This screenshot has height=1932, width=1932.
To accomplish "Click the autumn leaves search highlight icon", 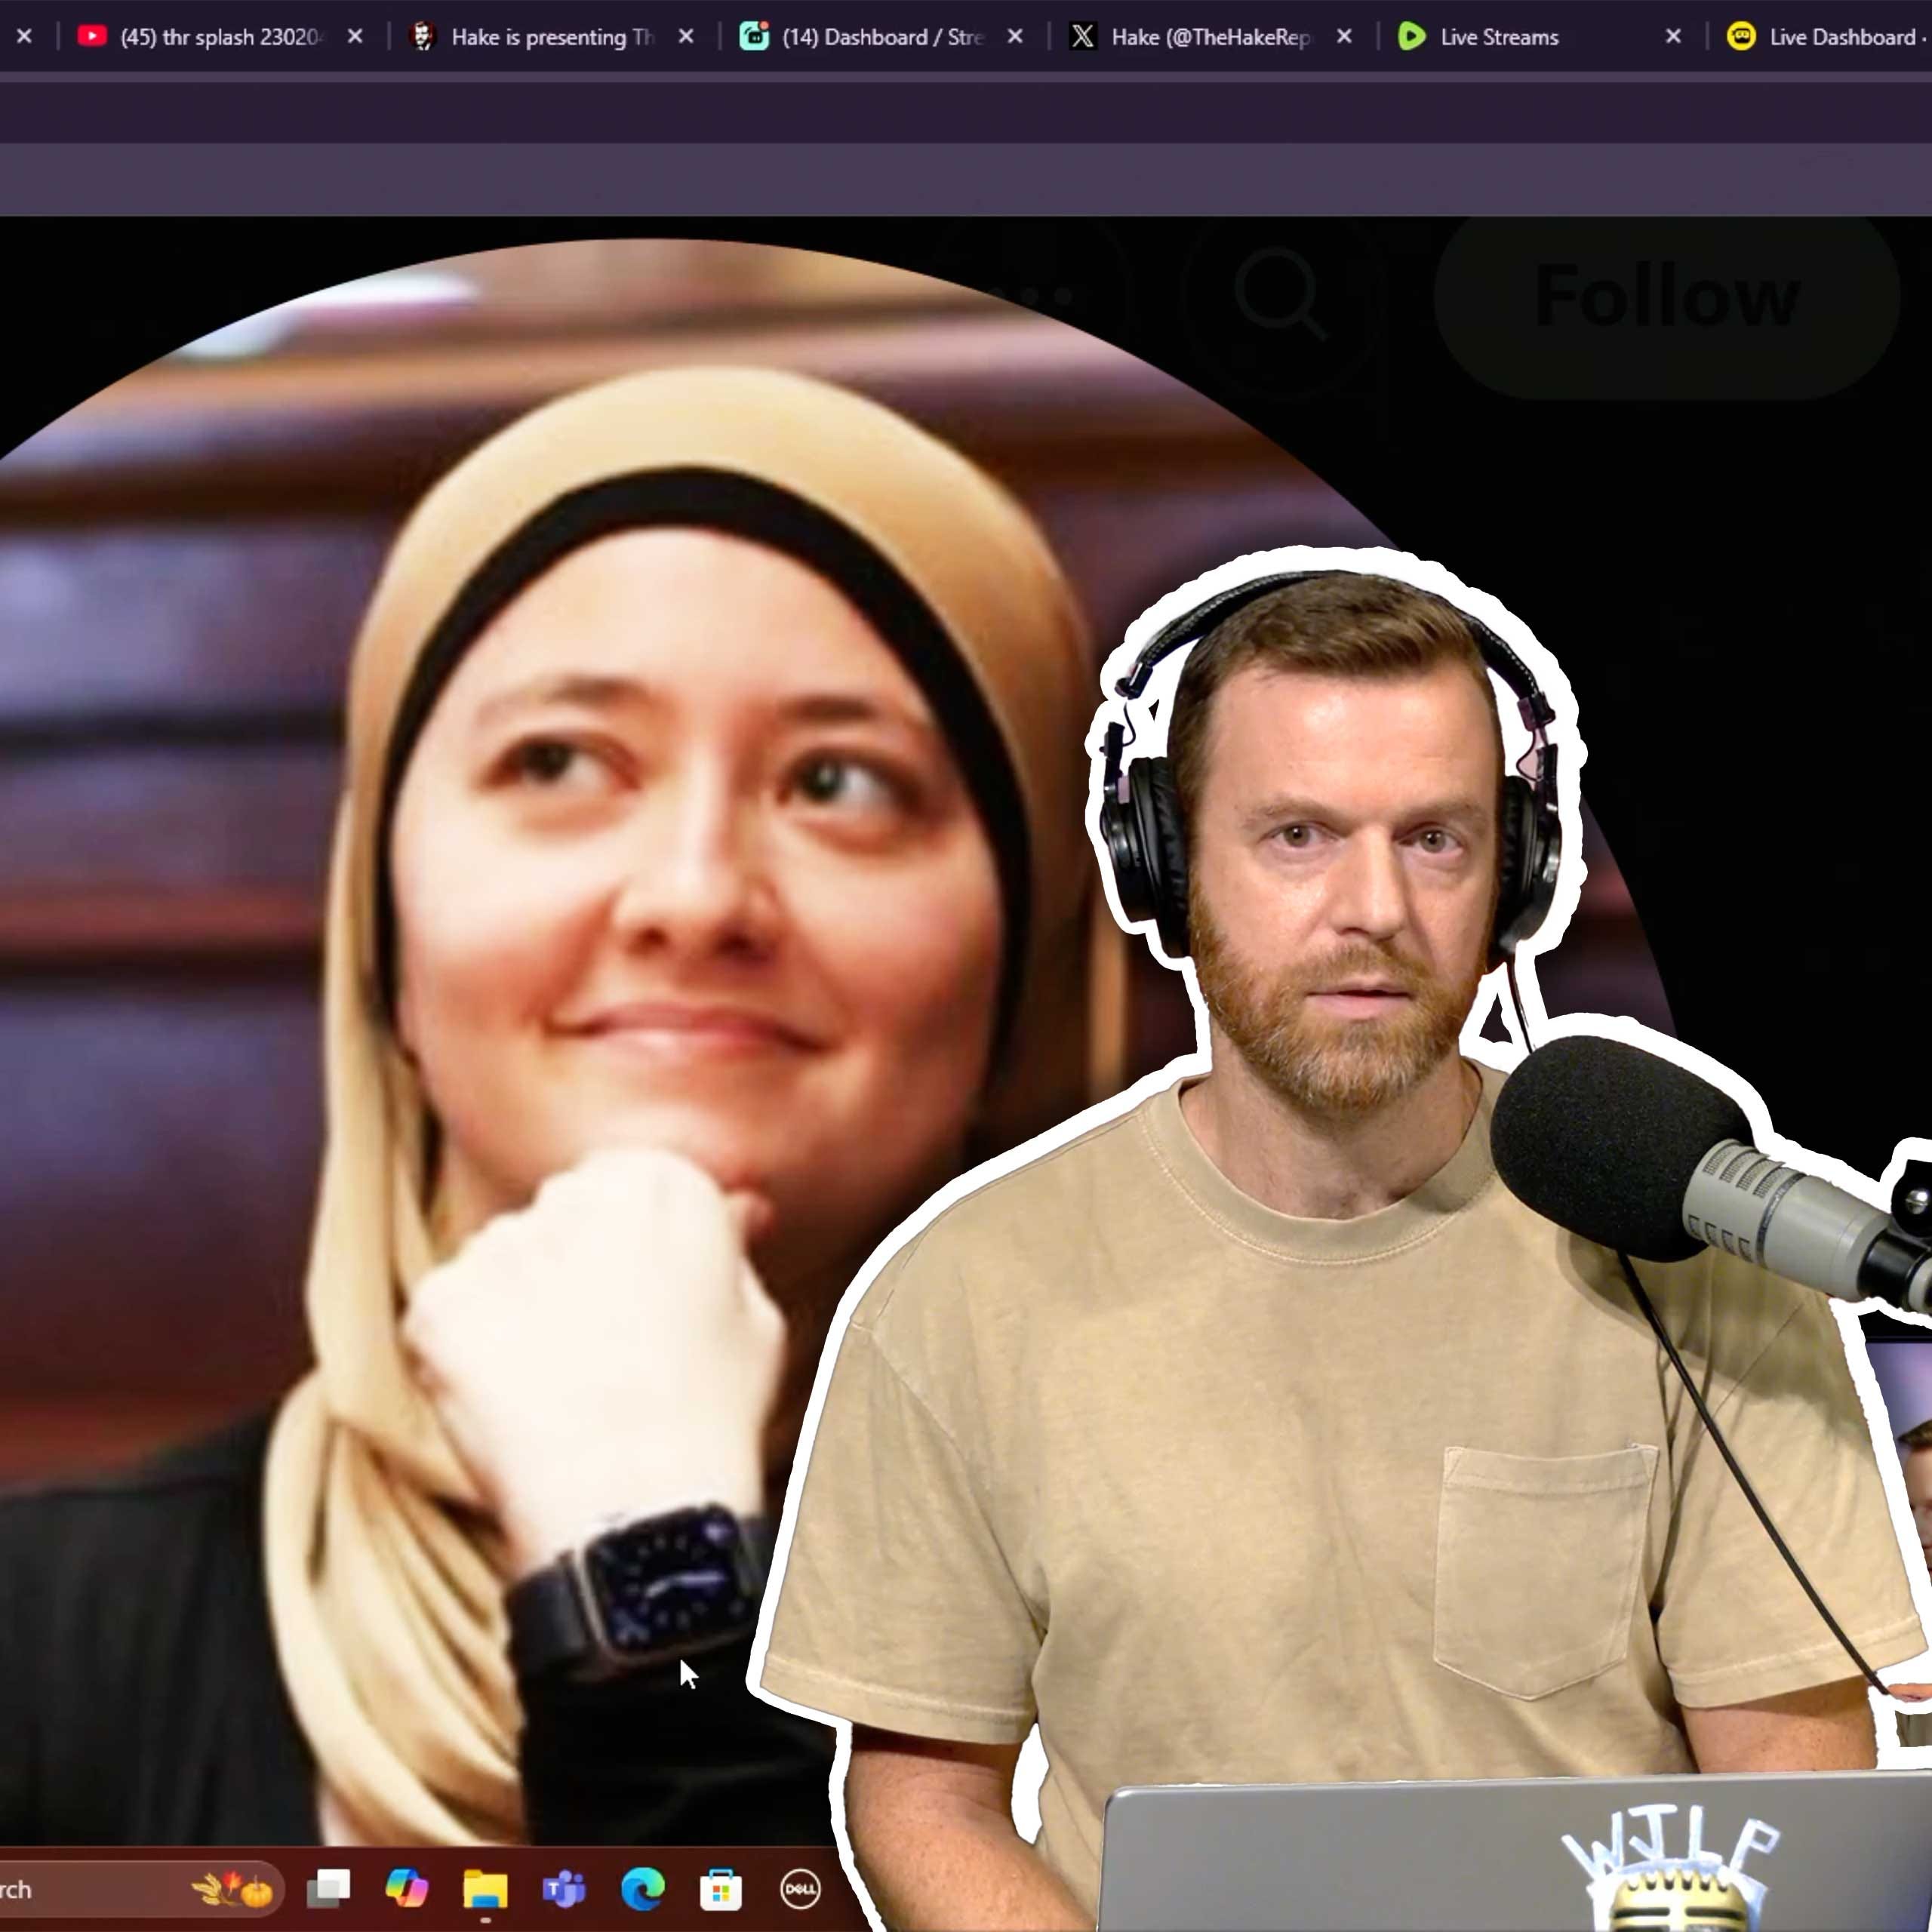I will (x=232, y=1889).
